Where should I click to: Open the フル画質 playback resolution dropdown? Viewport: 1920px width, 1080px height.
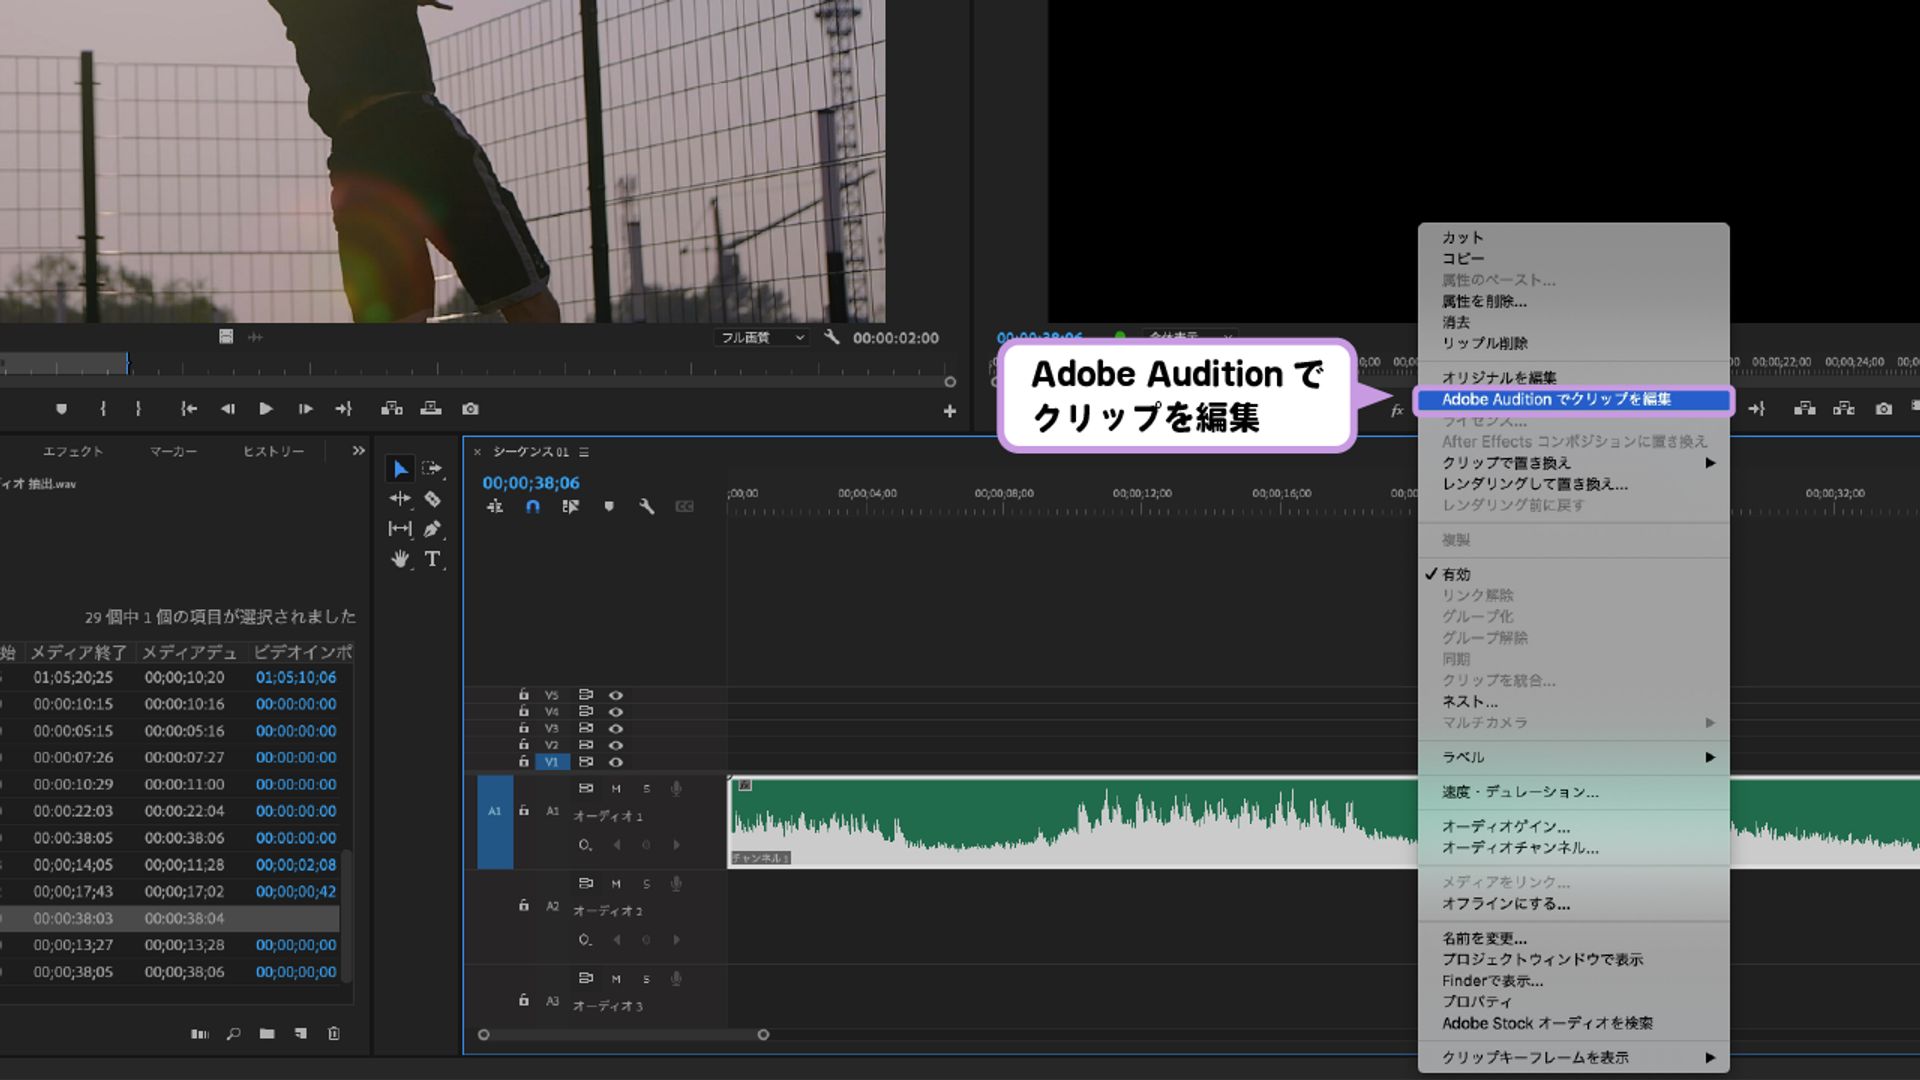[x=763, y=337]
